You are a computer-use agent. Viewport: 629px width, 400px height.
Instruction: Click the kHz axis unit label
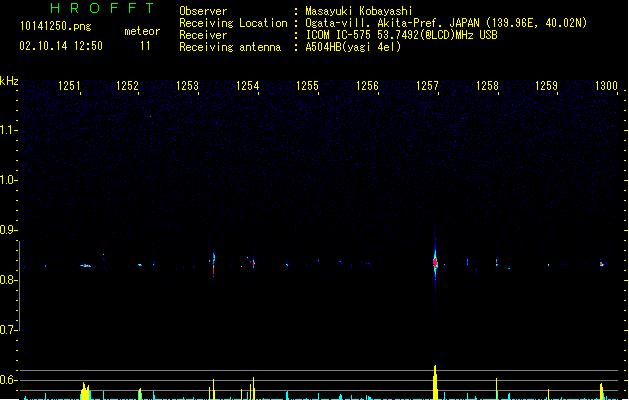tap(9, 81)
